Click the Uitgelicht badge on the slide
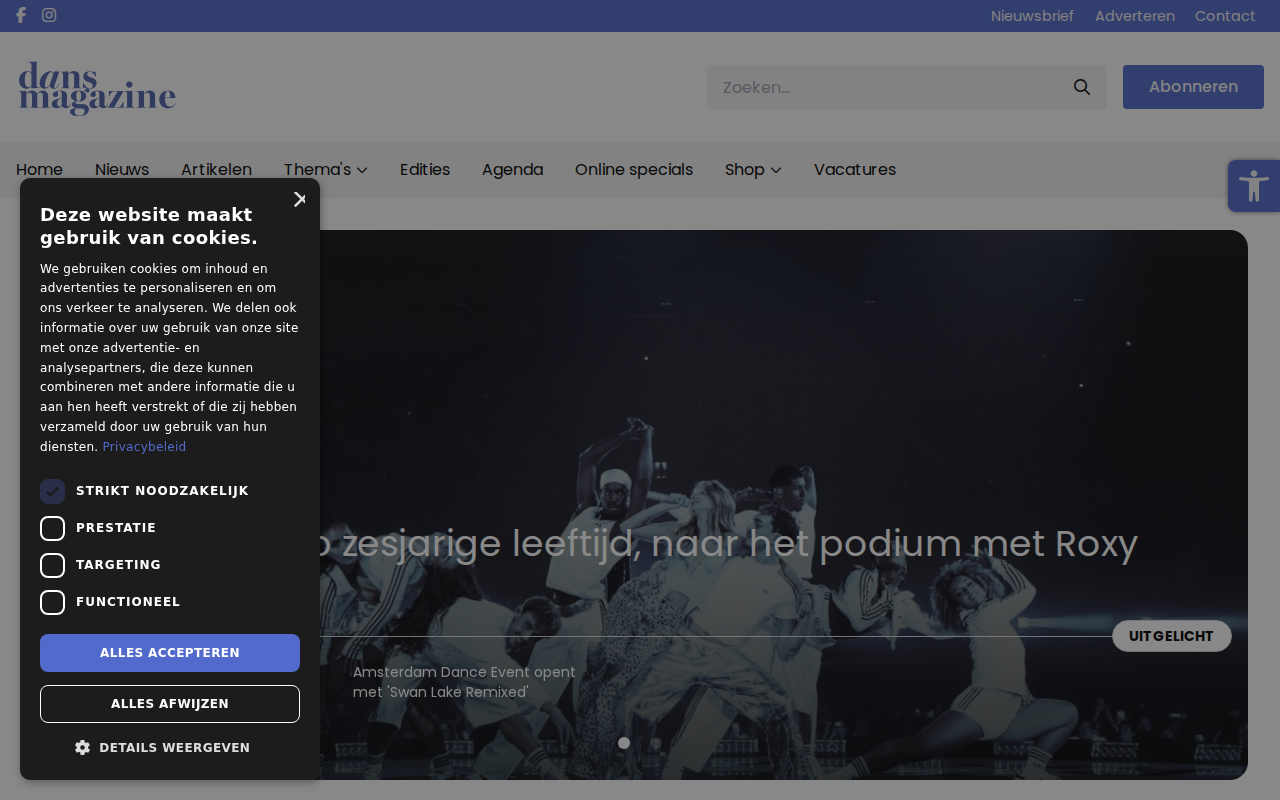Image resolution: width=1280 pixels, height=800 pixels. [x=1171, y=636]
